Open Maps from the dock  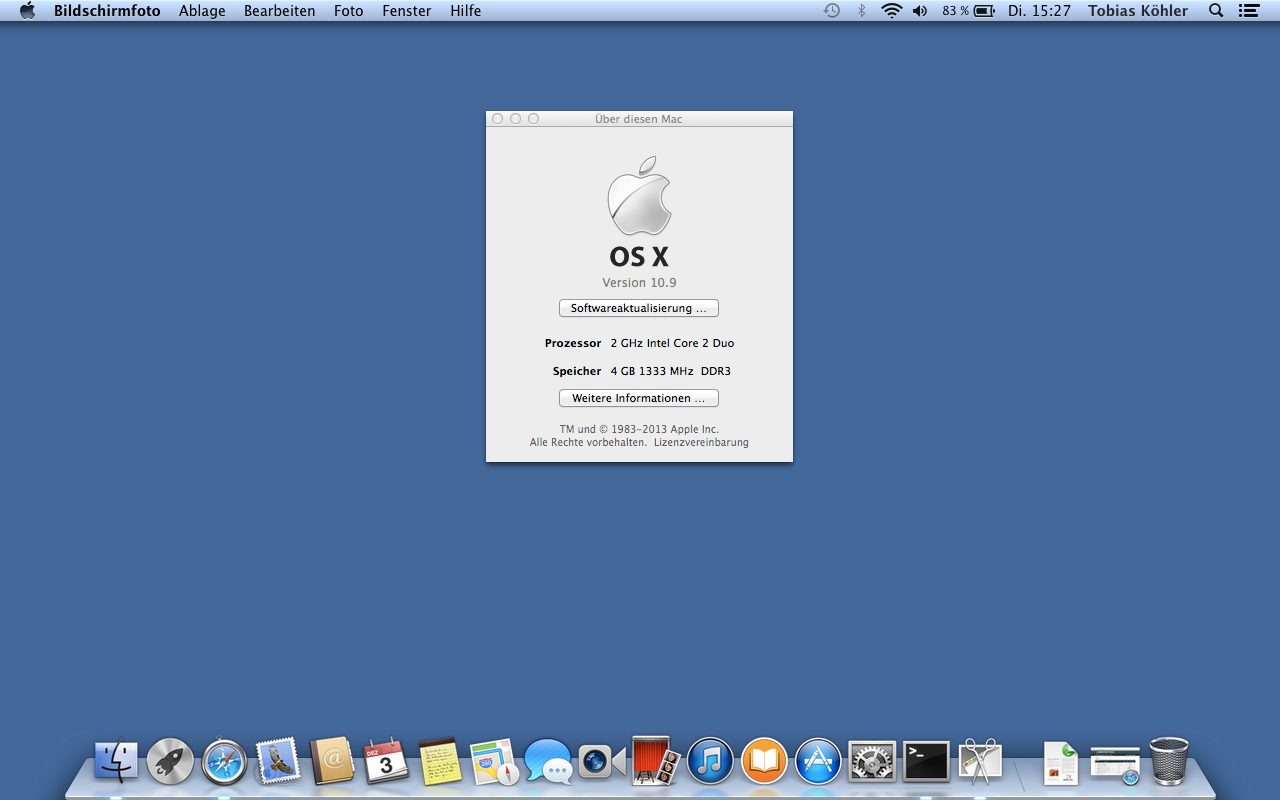[x=495, y=762]
